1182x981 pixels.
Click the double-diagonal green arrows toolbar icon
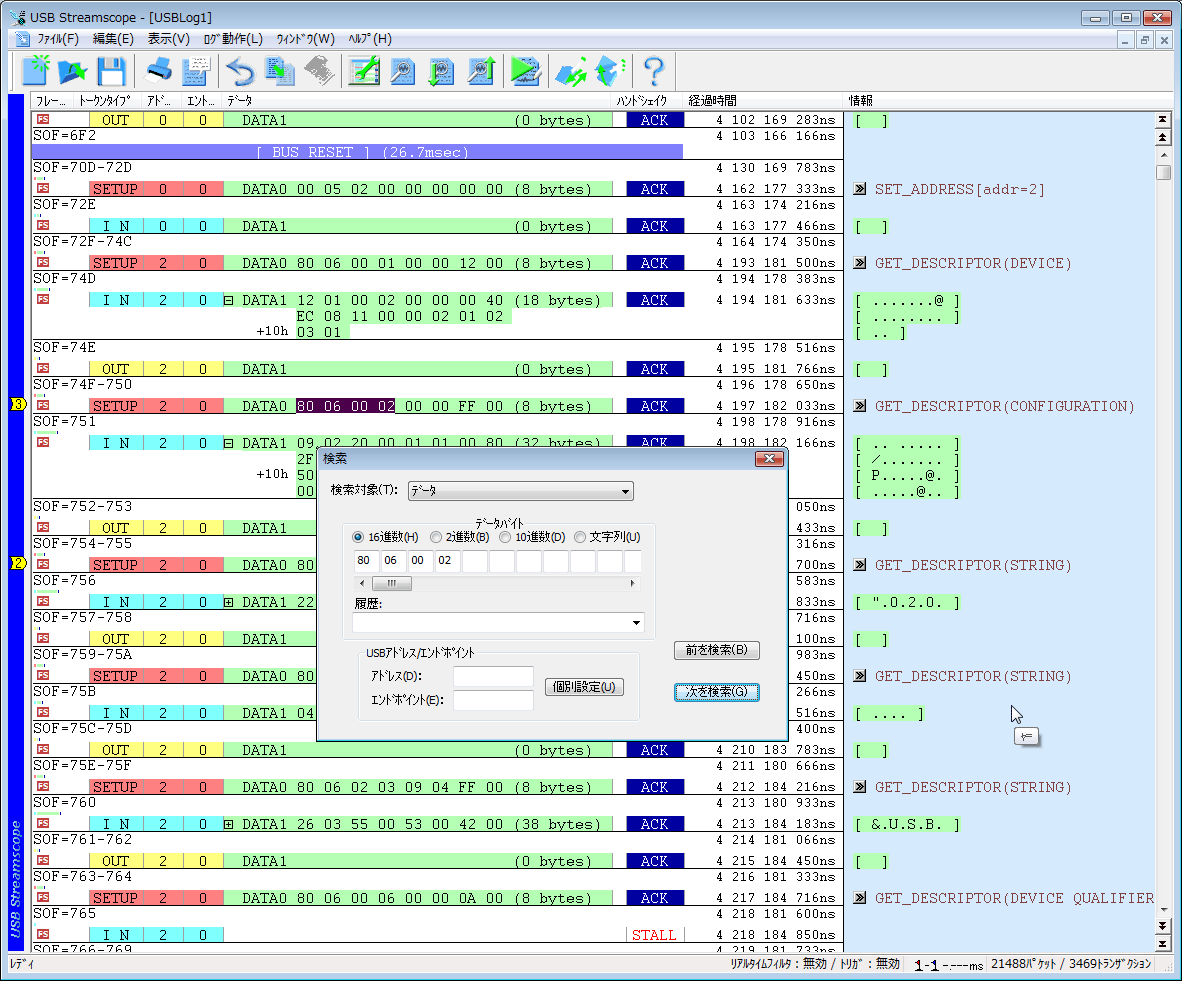(571, 72)
